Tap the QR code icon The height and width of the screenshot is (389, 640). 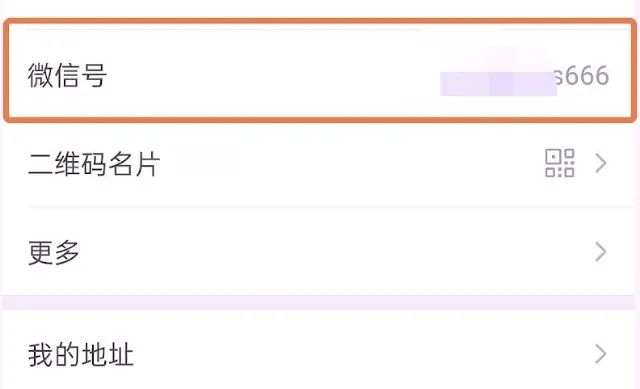[x=560, y=163]
